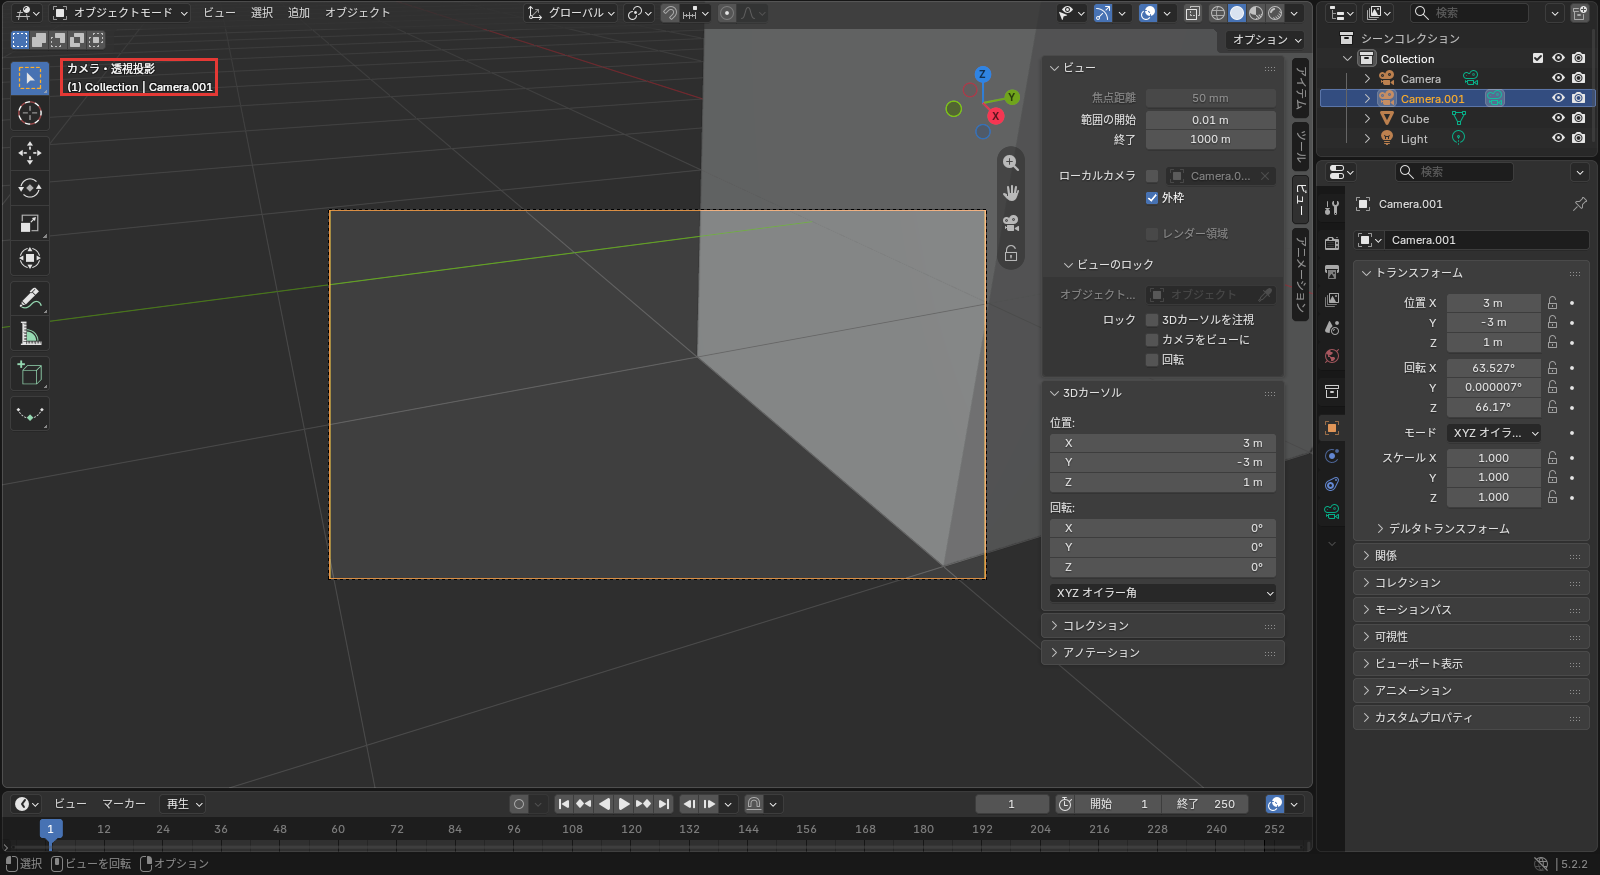
Task: Hide Cube in viewport via eye icon
Action: 1558,118
